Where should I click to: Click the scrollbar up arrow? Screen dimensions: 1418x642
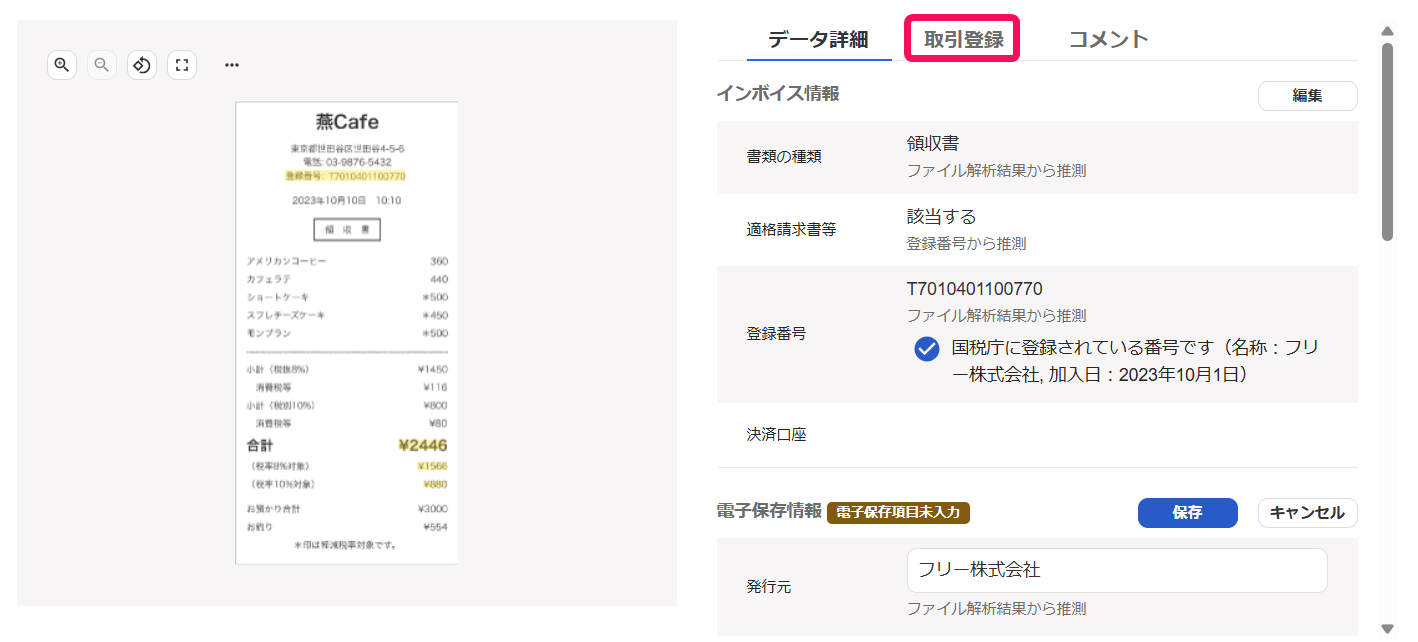click(x=1387, y=31)
